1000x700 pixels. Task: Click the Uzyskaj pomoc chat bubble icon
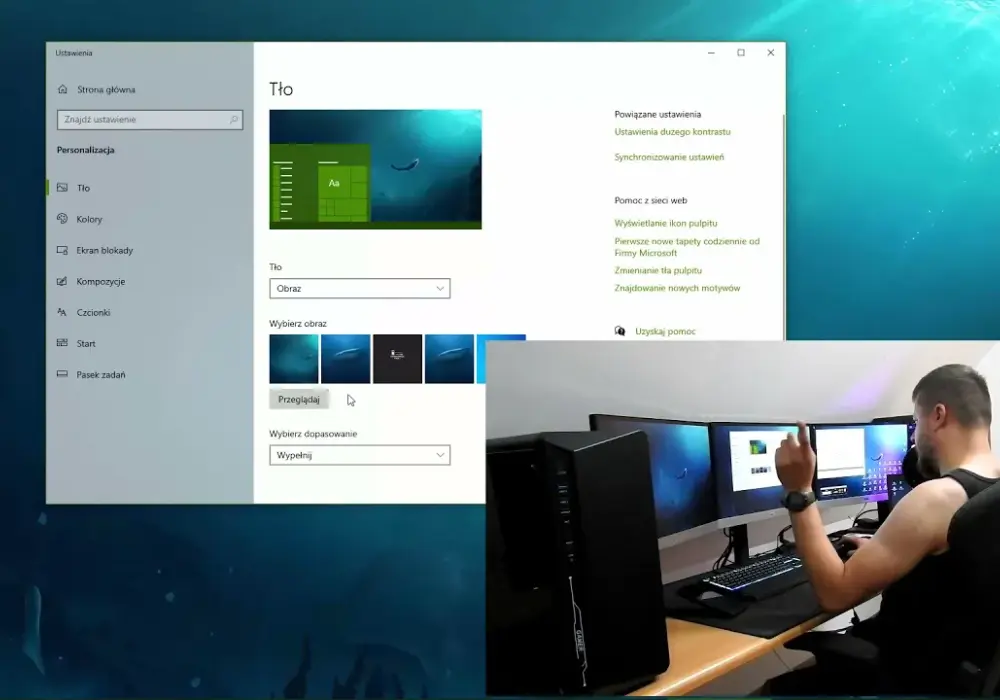click(x=620, y=331)
